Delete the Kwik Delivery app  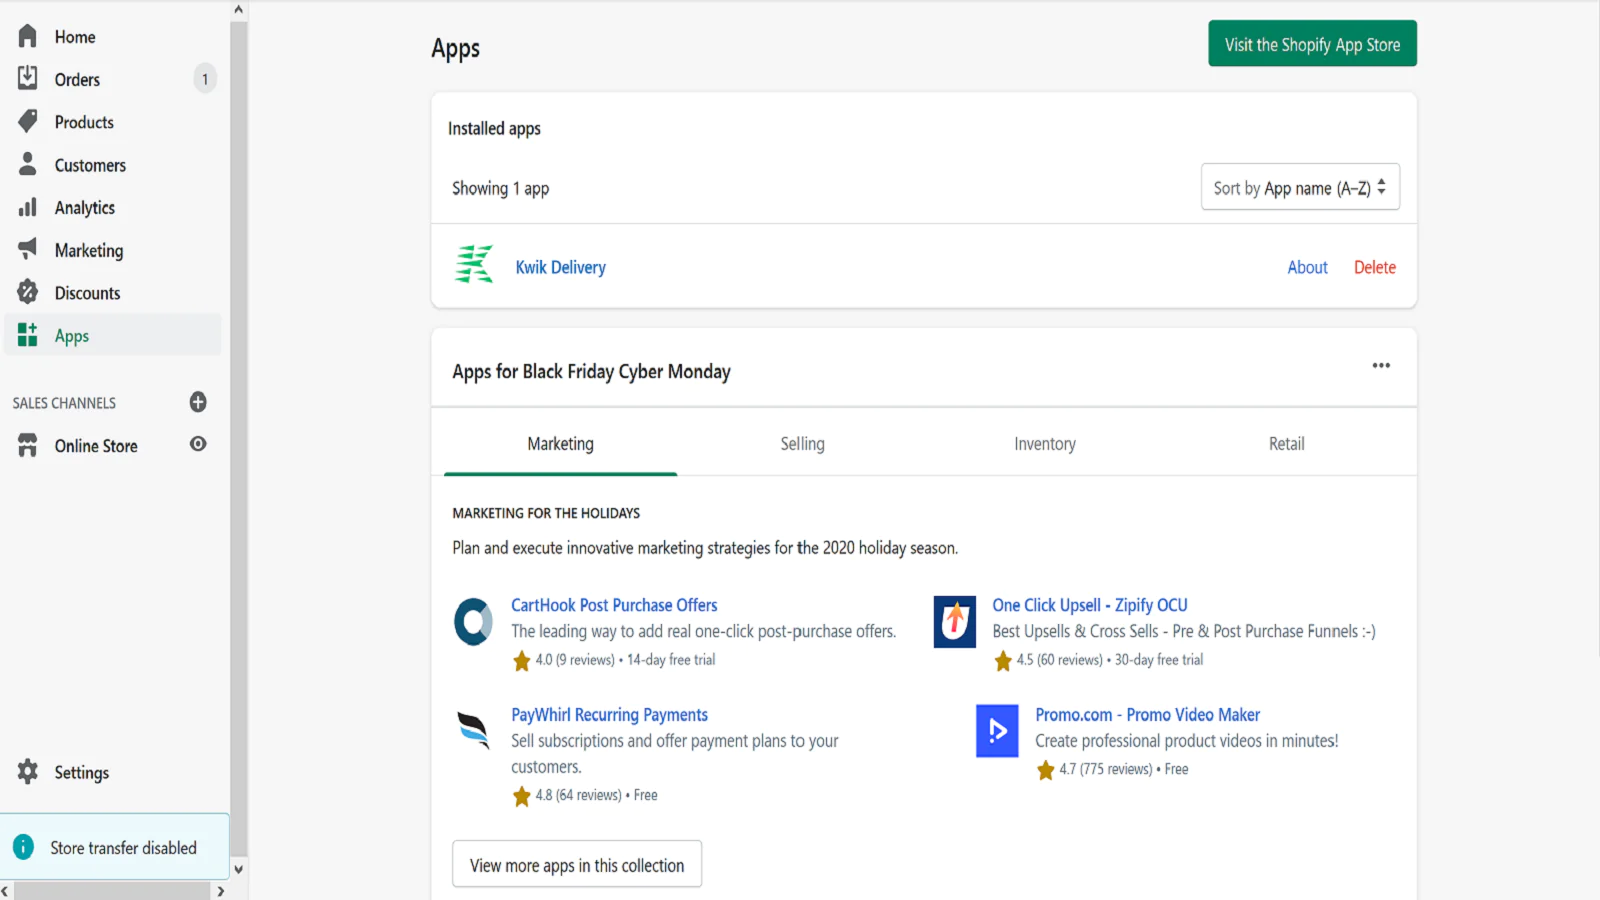coord(1374,267)
